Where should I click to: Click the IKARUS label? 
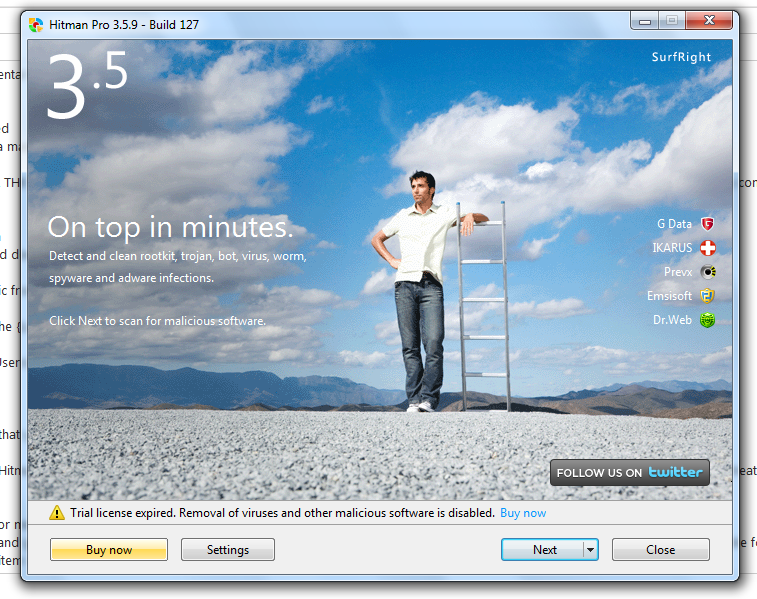(x=672, y=248)
